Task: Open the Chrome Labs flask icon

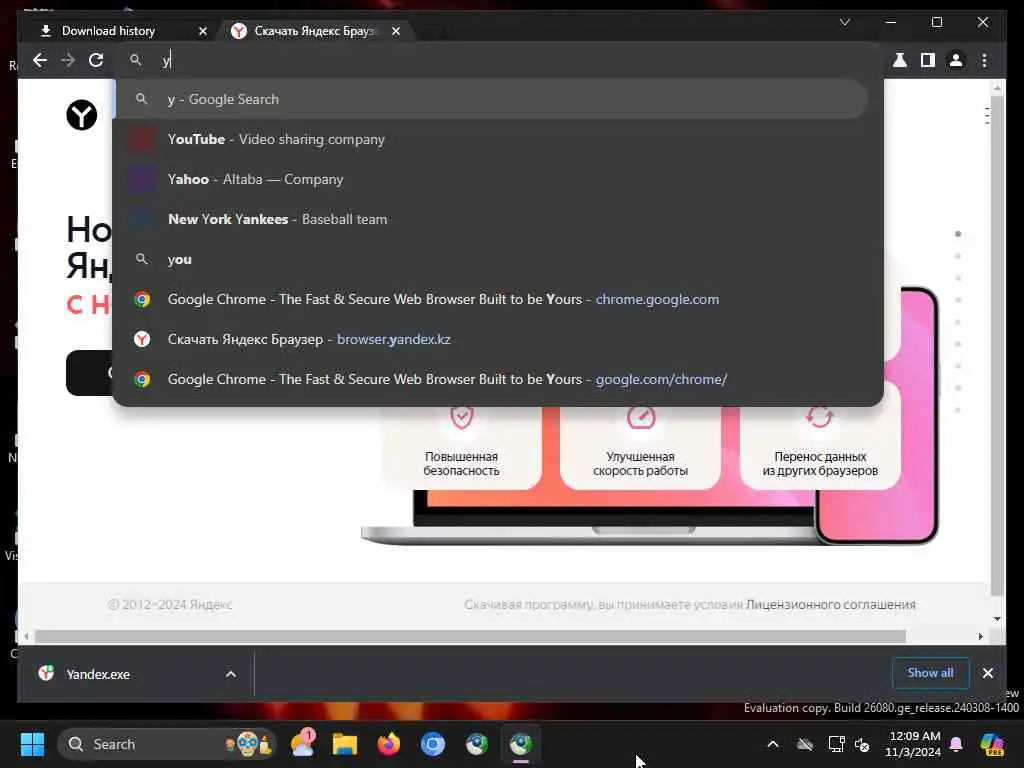Action: [899, 60]
